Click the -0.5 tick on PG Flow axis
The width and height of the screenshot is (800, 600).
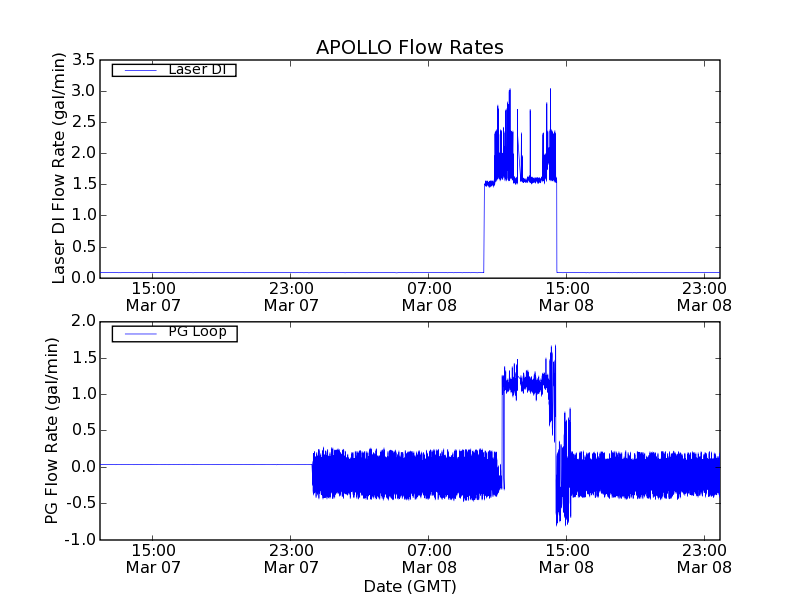pyautogui.click(x=80, y=504)
